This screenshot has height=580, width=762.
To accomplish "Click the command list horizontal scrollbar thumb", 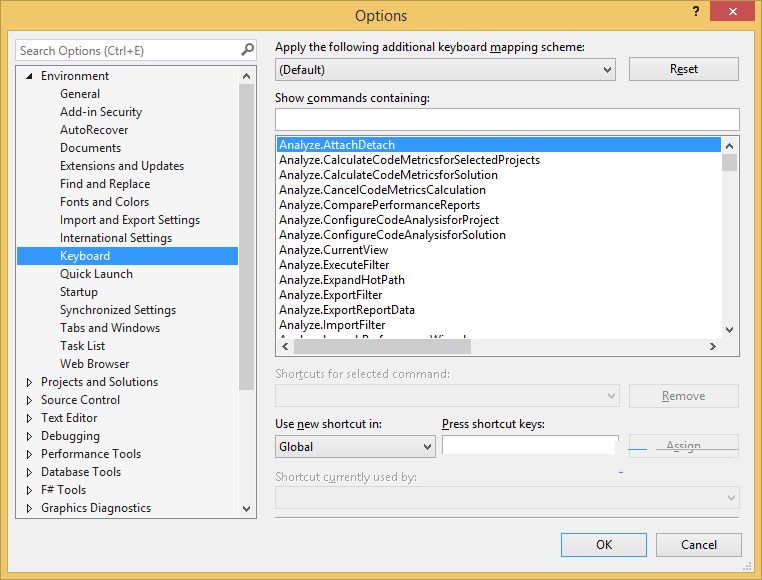I will coord(382,346).
